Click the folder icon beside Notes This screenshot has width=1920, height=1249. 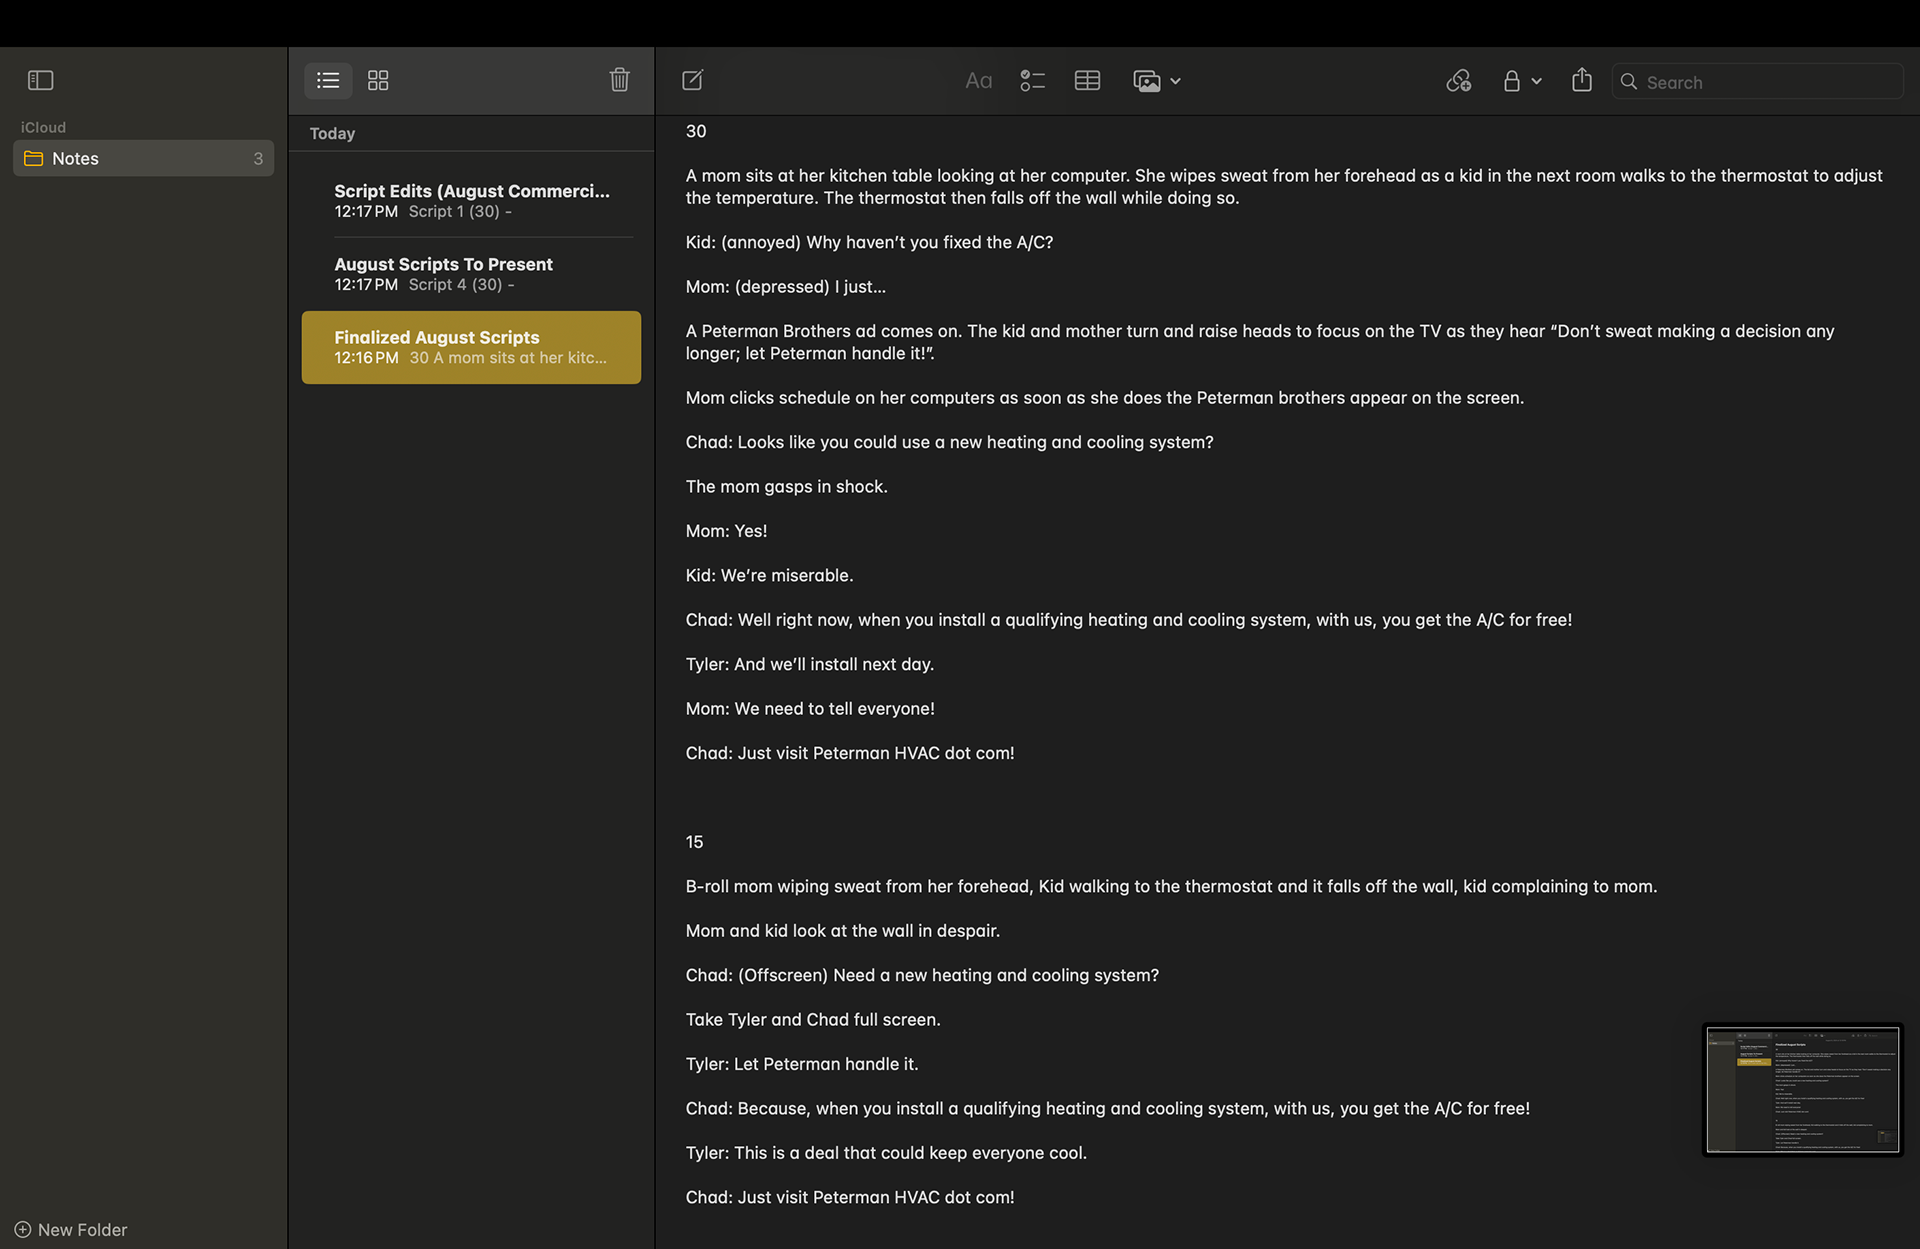pos(34,158)
